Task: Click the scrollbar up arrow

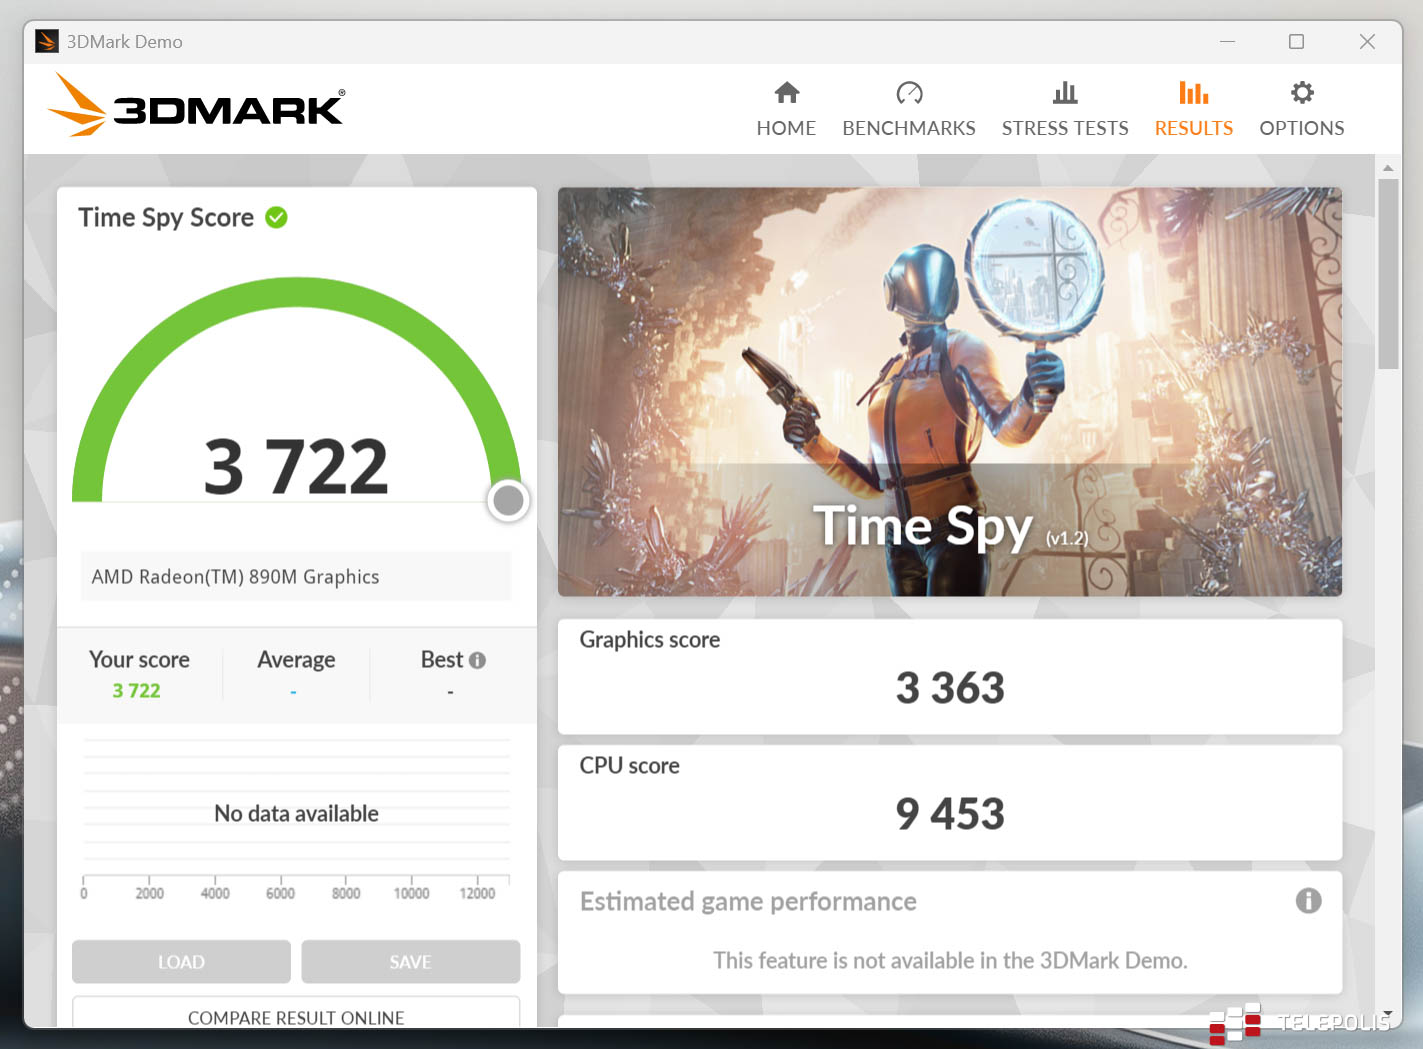Action: tap(1387, 167)
